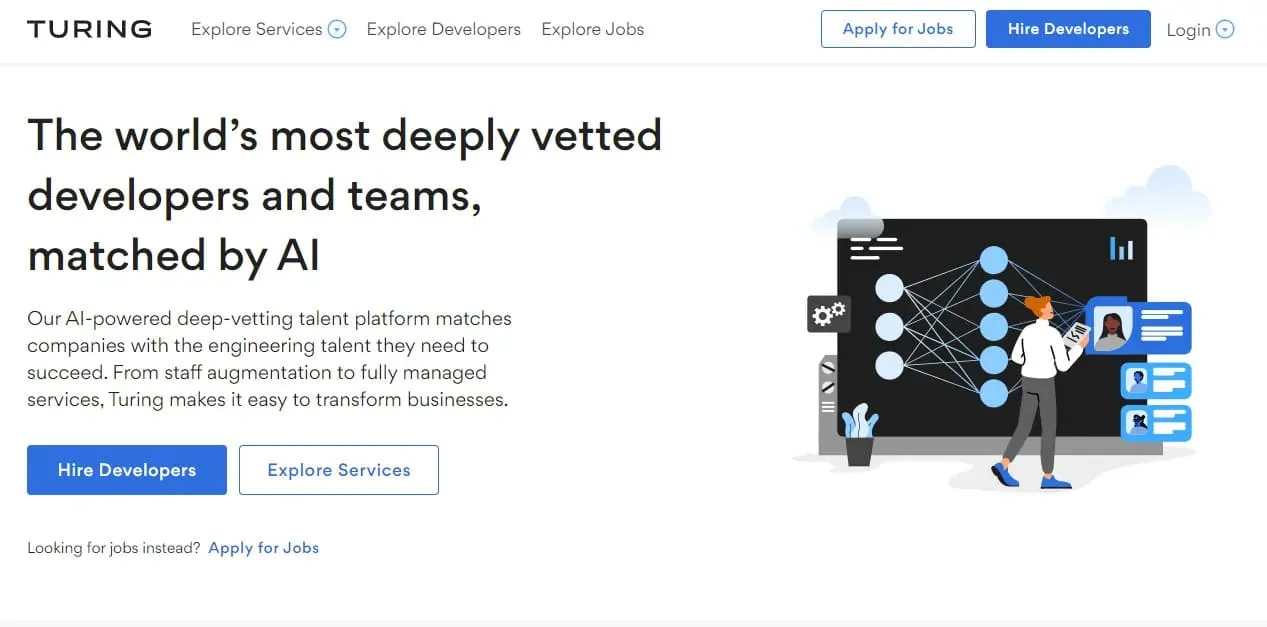Follow the Apply for Jobs text link
This screenshot has height=627, width=1267.
click(x=264, y=548)
